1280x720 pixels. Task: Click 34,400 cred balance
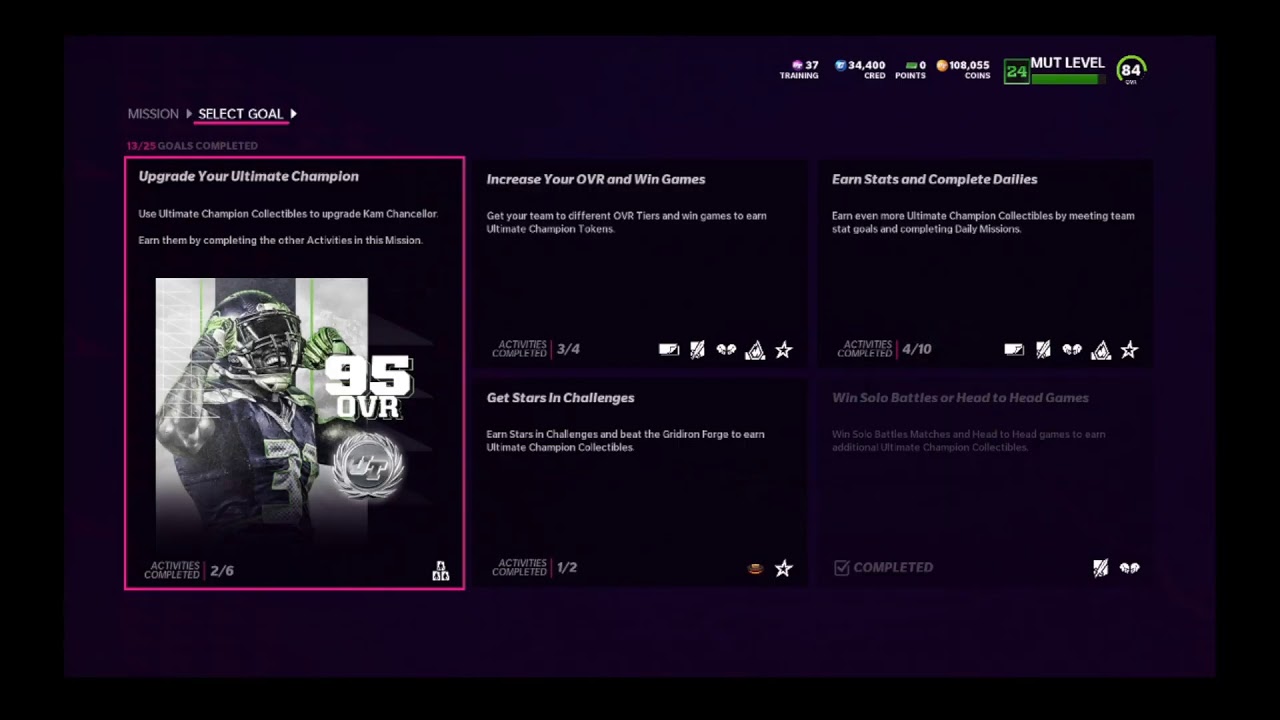[866, 65]
